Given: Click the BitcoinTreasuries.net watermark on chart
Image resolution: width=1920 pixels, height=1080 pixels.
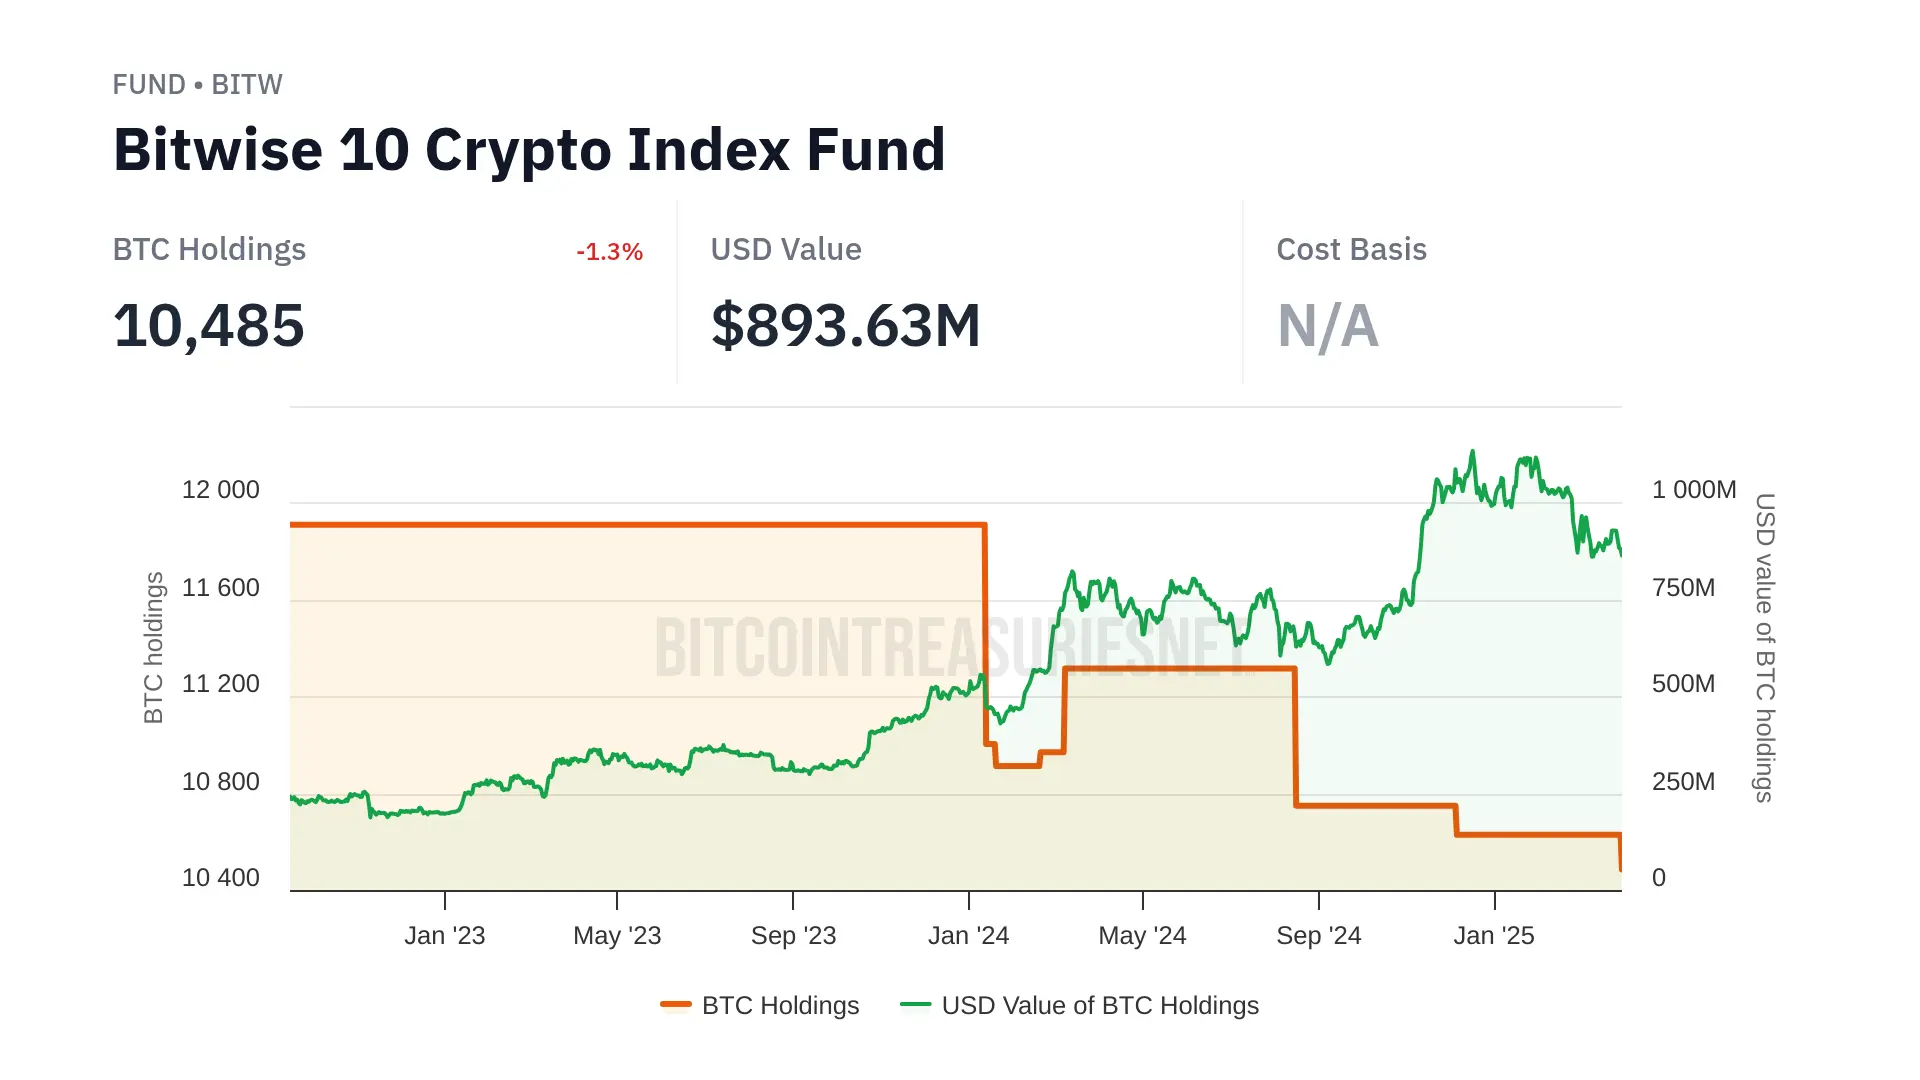Looking at the screenshot, I should 950,647.
